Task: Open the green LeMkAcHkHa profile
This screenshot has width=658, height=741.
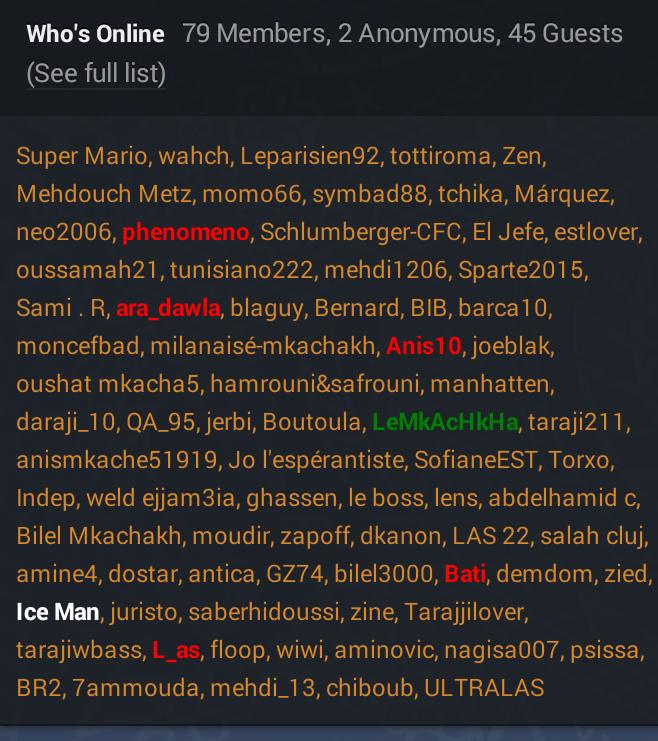Action: pos(445,422)
